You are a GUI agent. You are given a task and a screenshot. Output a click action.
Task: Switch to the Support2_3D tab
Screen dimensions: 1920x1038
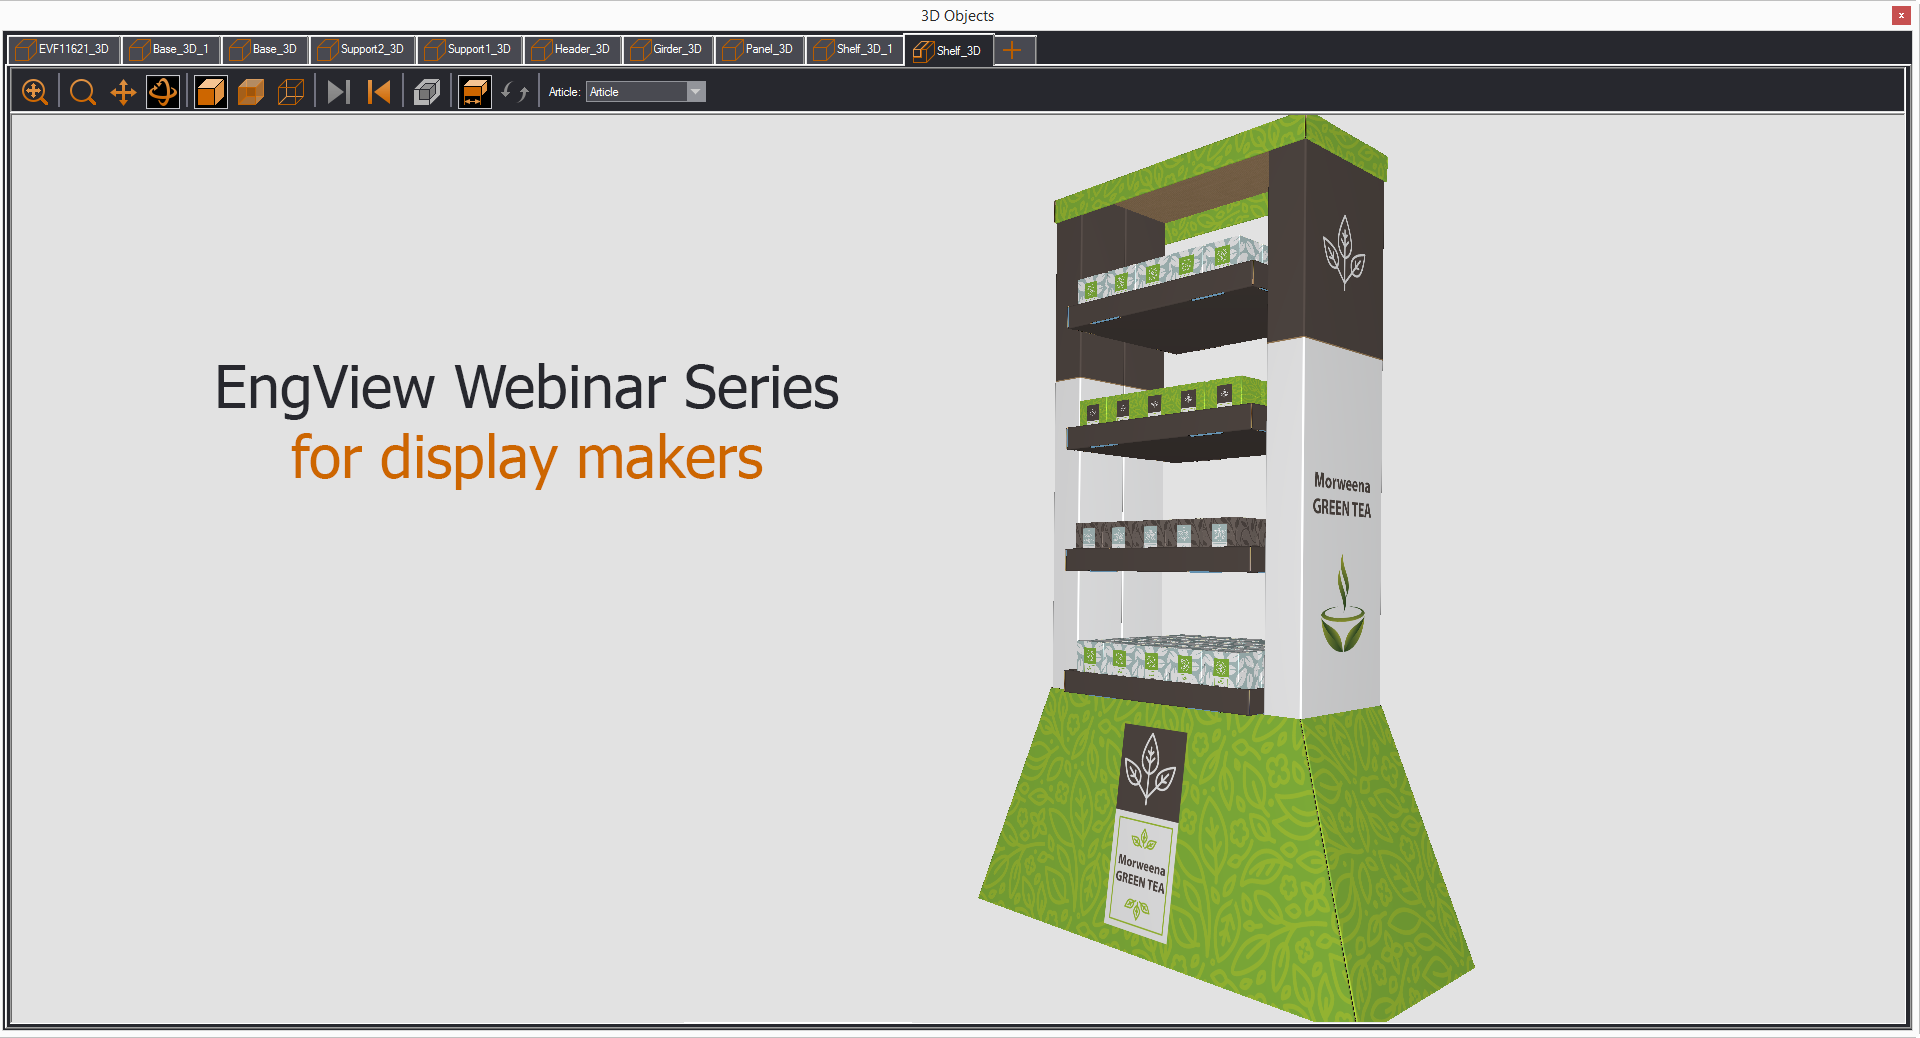pos(363,49)
